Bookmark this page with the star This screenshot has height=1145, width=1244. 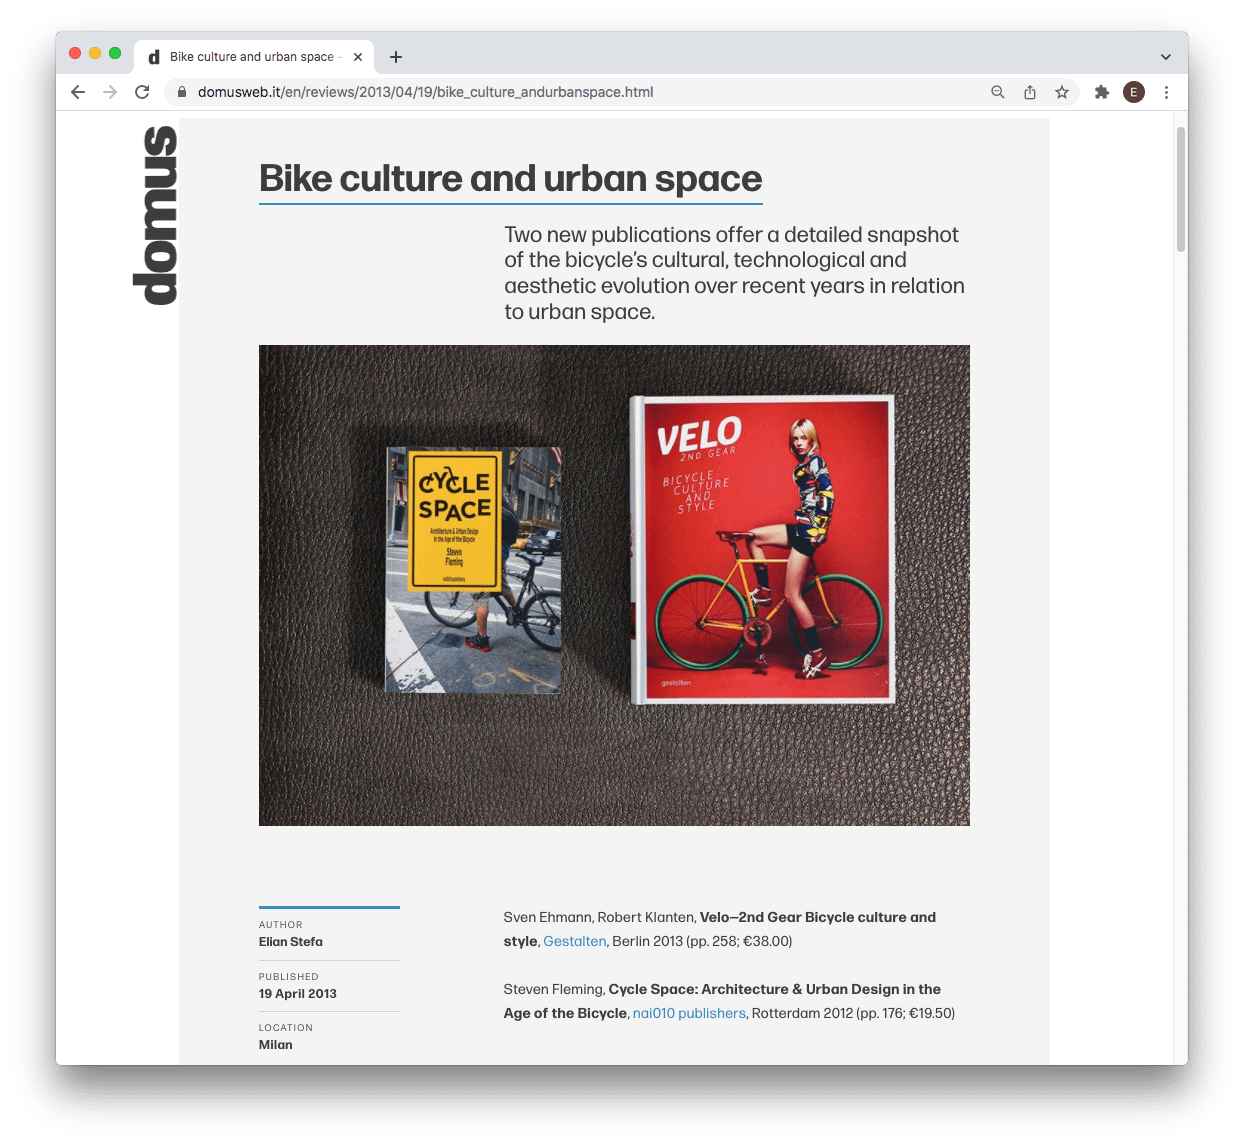[1061, 92]
